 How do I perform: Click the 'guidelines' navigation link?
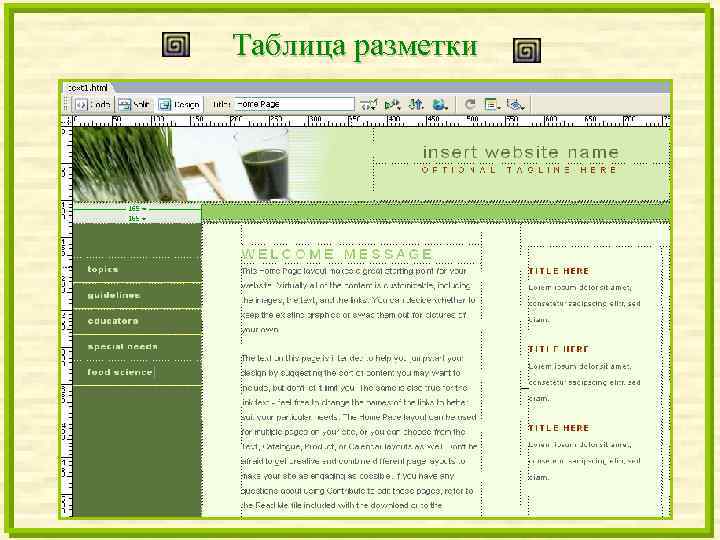(x=113, y=295)
